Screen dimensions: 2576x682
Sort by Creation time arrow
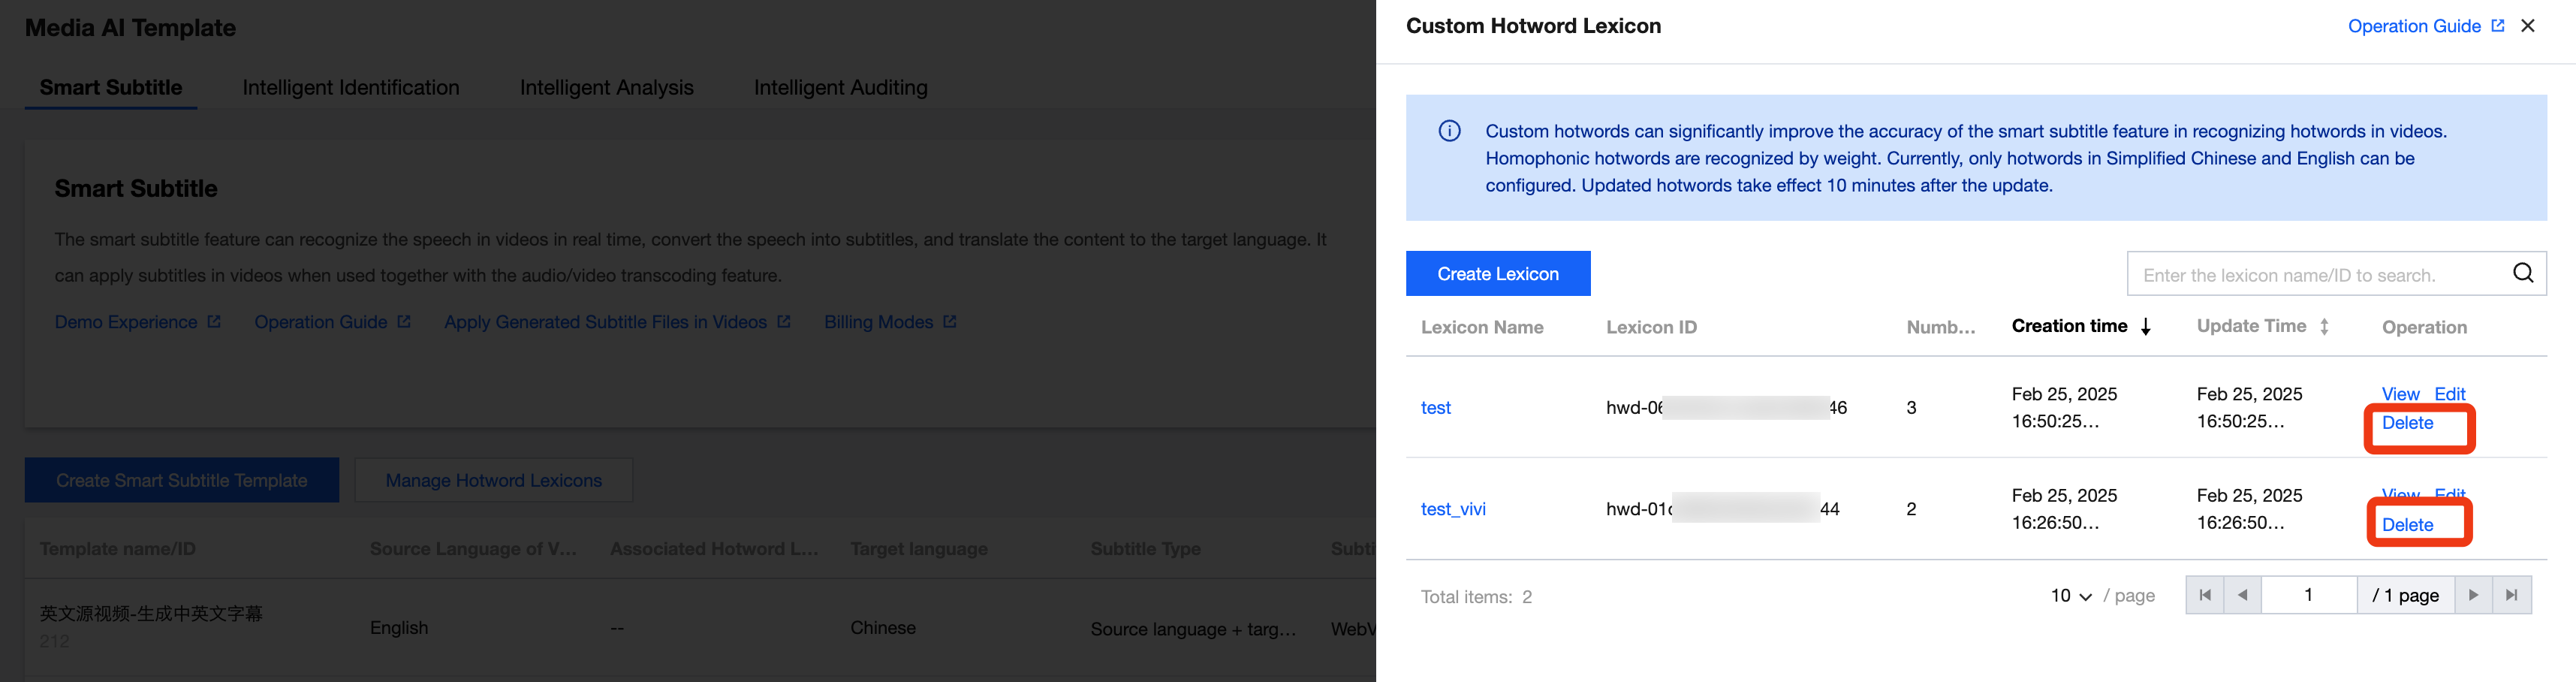coord(2146,327)
